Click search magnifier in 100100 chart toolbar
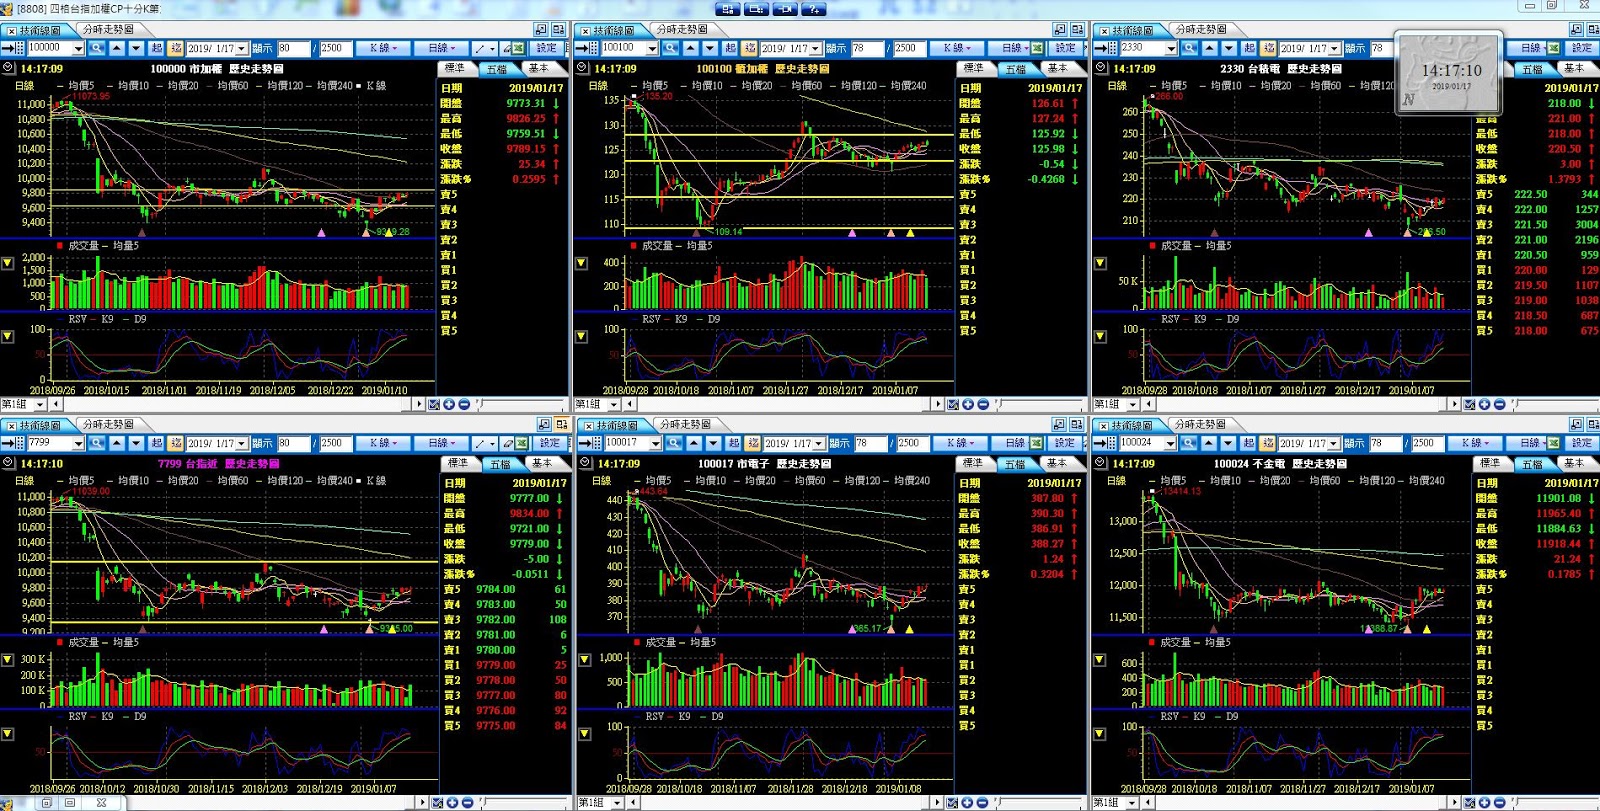 [670, 48]
